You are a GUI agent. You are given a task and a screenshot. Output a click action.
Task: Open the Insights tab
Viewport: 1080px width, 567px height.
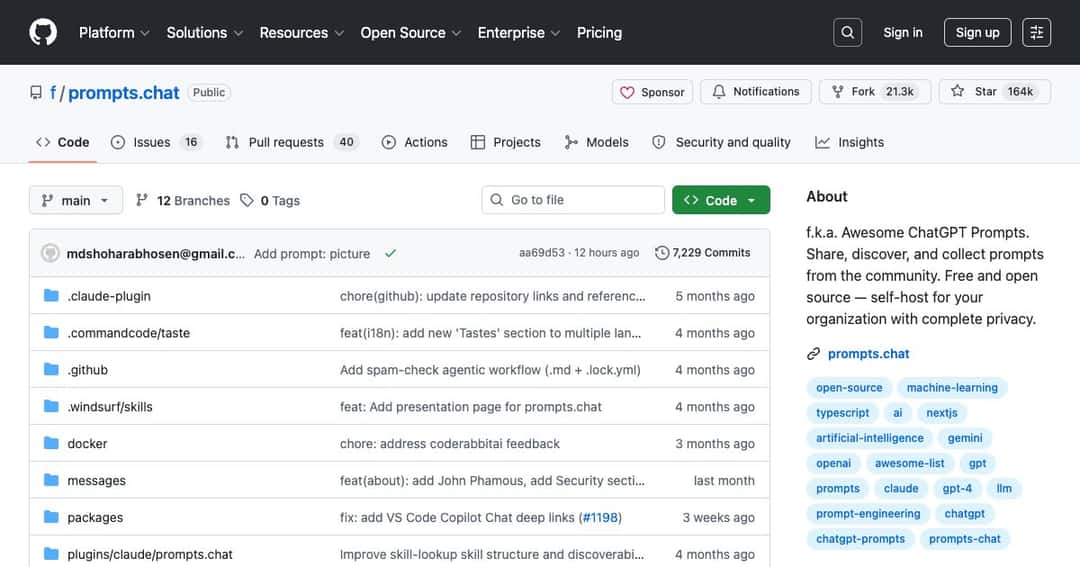tap(849, 142)
